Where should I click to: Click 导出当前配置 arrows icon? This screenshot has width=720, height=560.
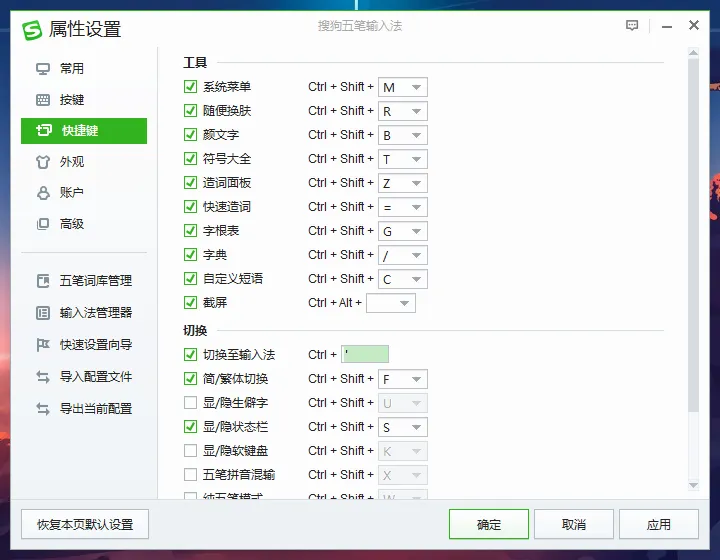click(x=43, y=409)
